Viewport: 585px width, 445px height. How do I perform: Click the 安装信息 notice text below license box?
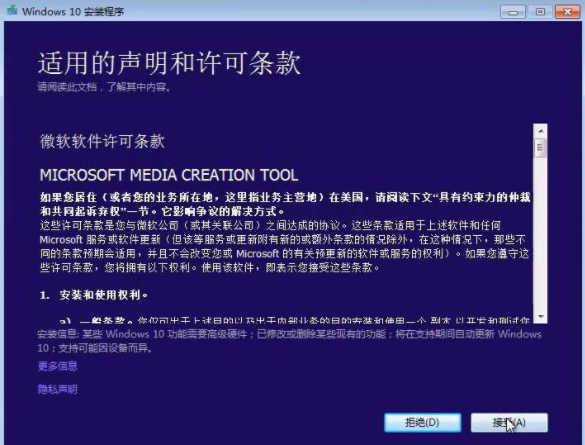[x=289, y=341]
